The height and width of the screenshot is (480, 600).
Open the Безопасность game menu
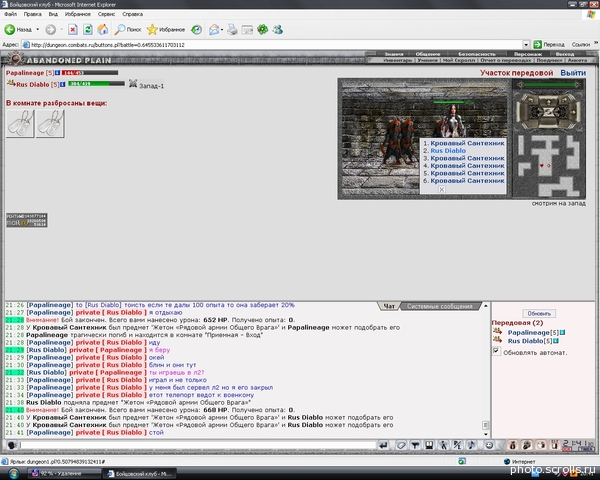coord(477,54)
